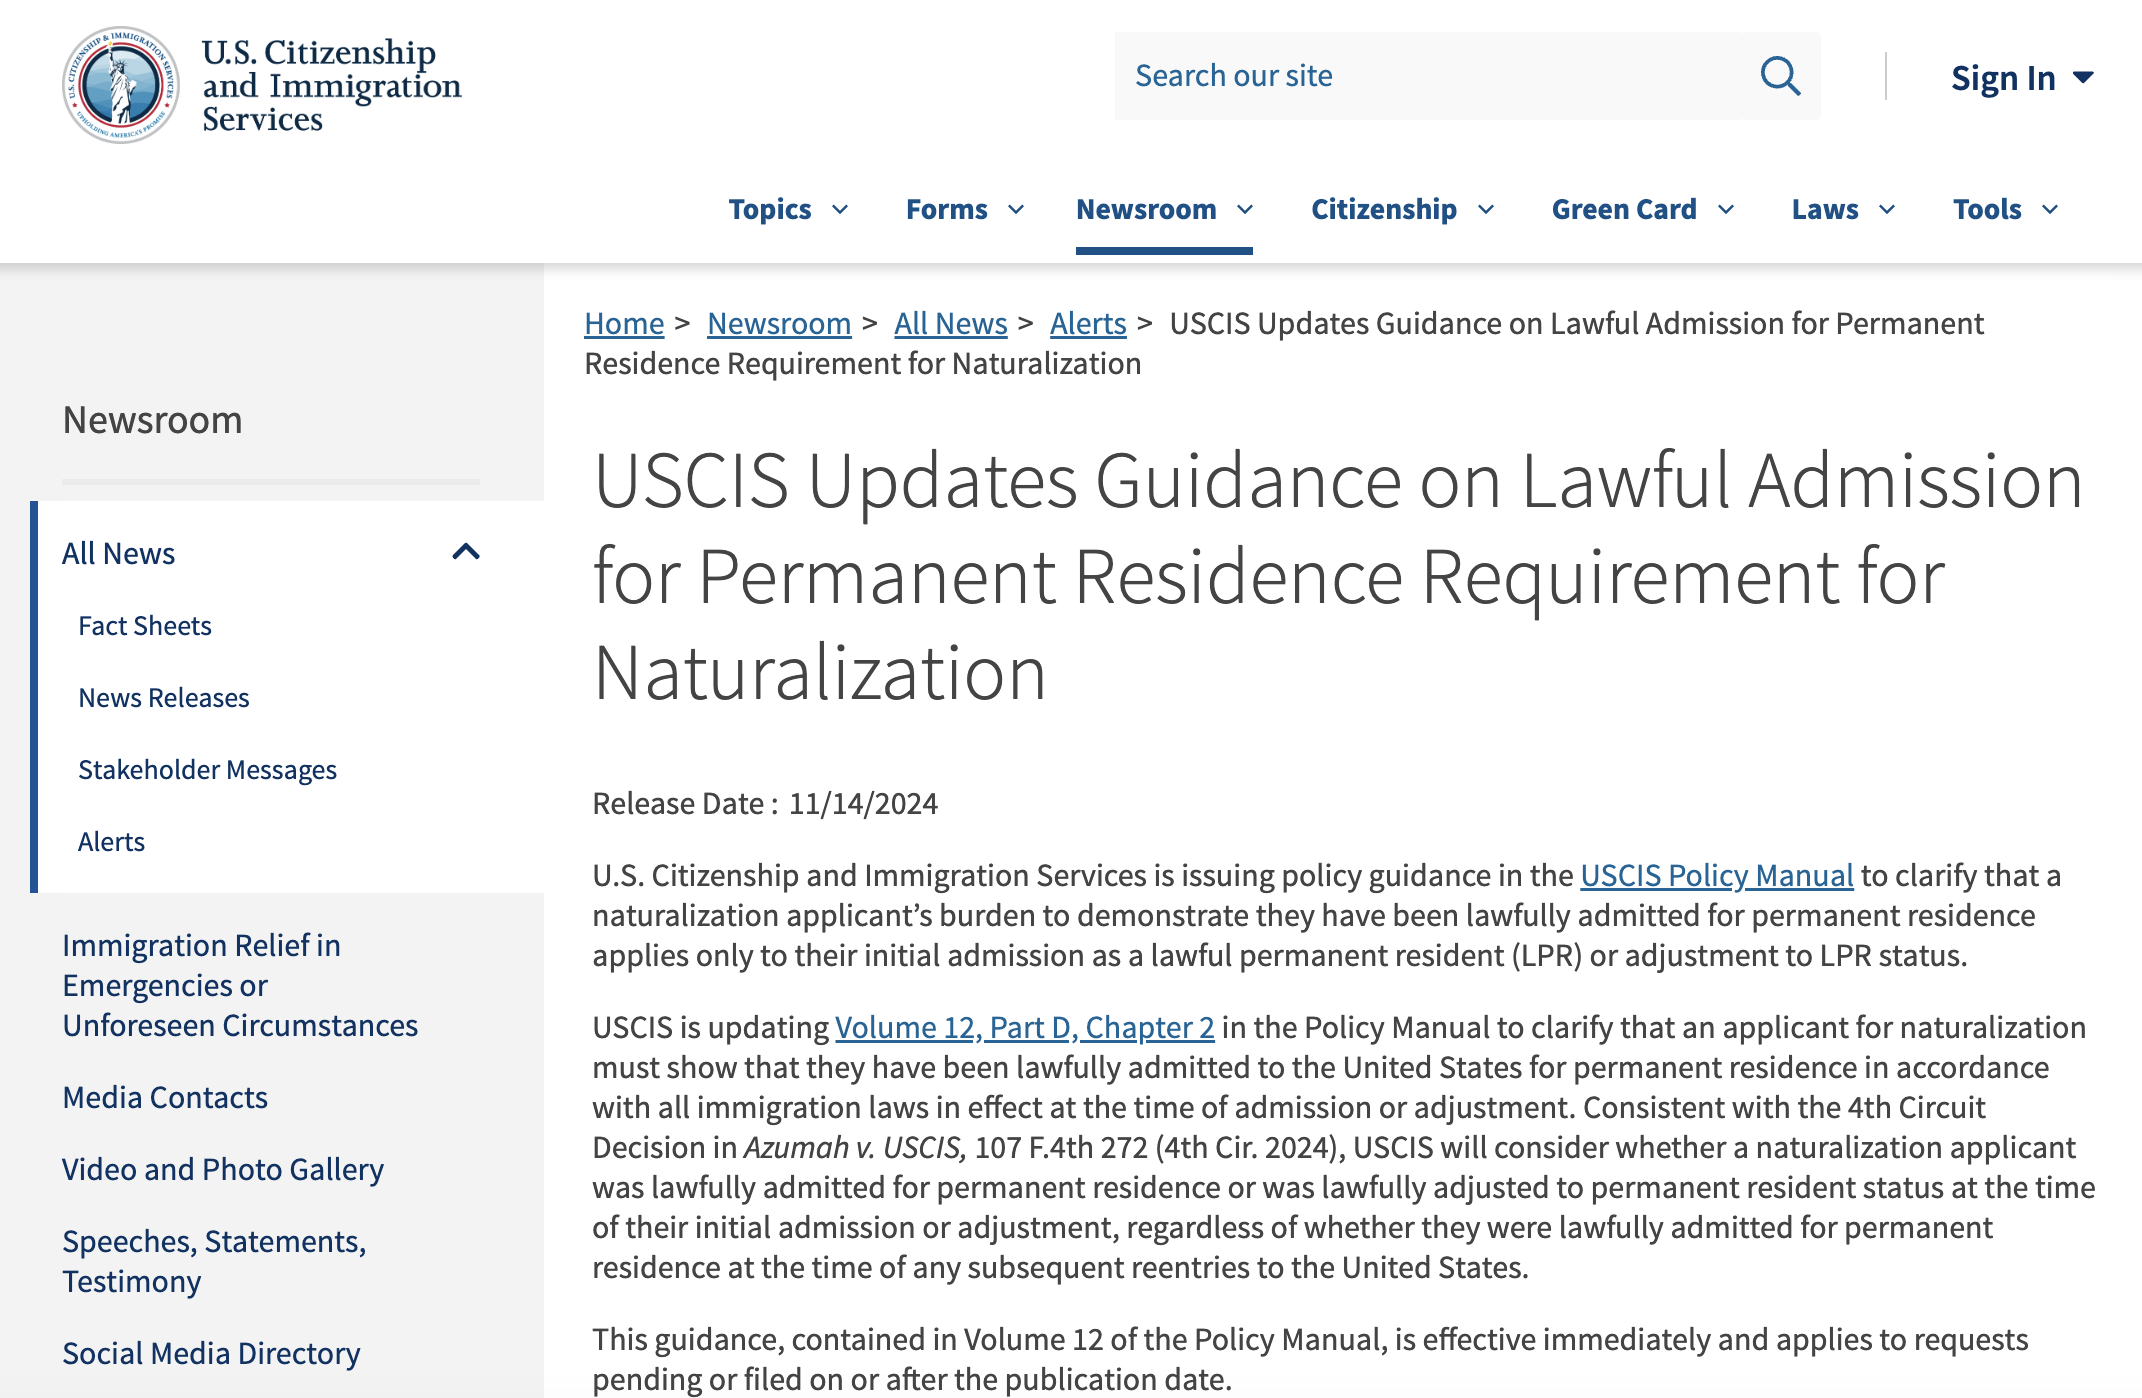Open the Laws navigation item
The width and height of the screenshot is (2142, 1398).
1825,209
